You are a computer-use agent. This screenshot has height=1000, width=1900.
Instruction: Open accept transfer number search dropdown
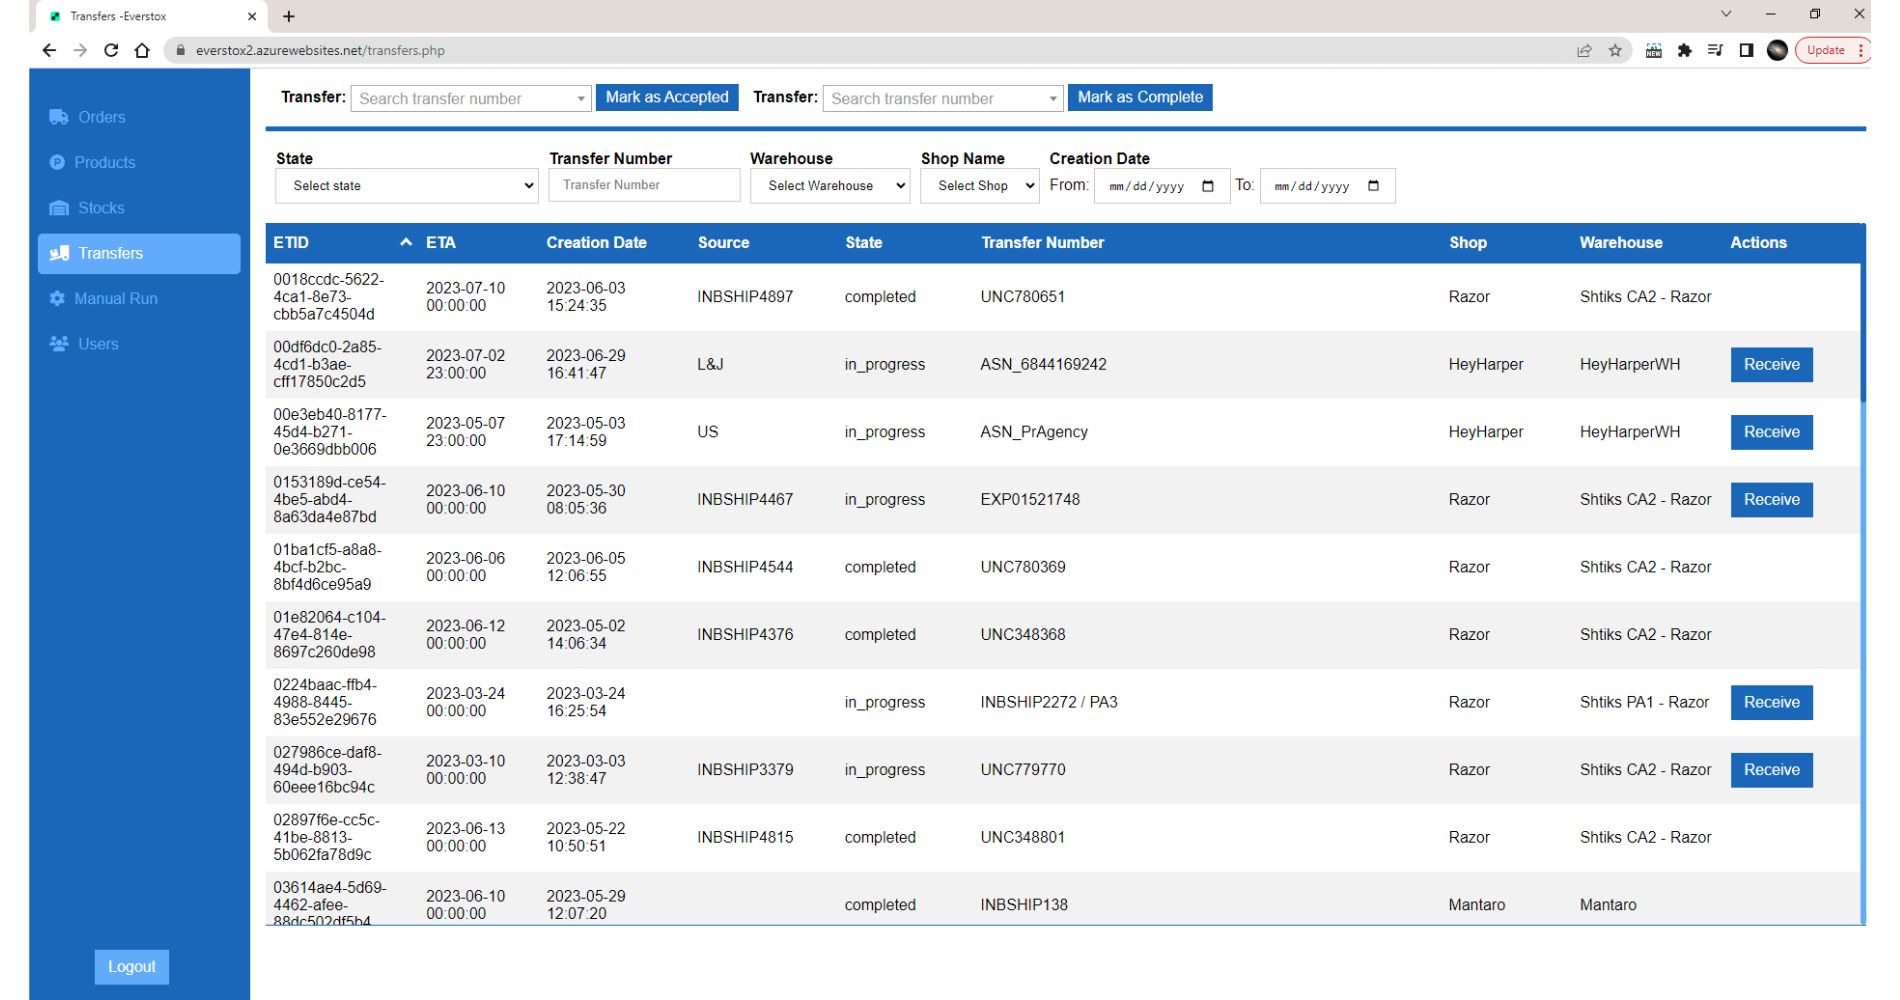tap(471, 98)
